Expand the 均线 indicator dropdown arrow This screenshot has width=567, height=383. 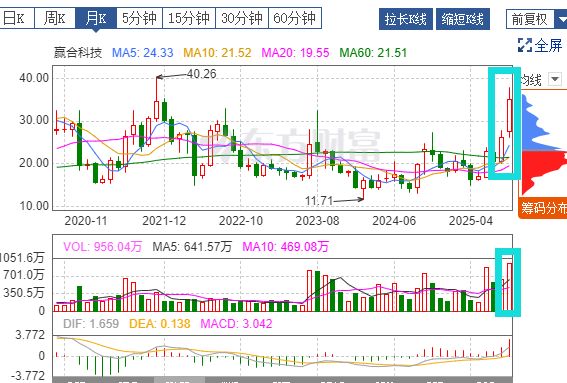555,79
